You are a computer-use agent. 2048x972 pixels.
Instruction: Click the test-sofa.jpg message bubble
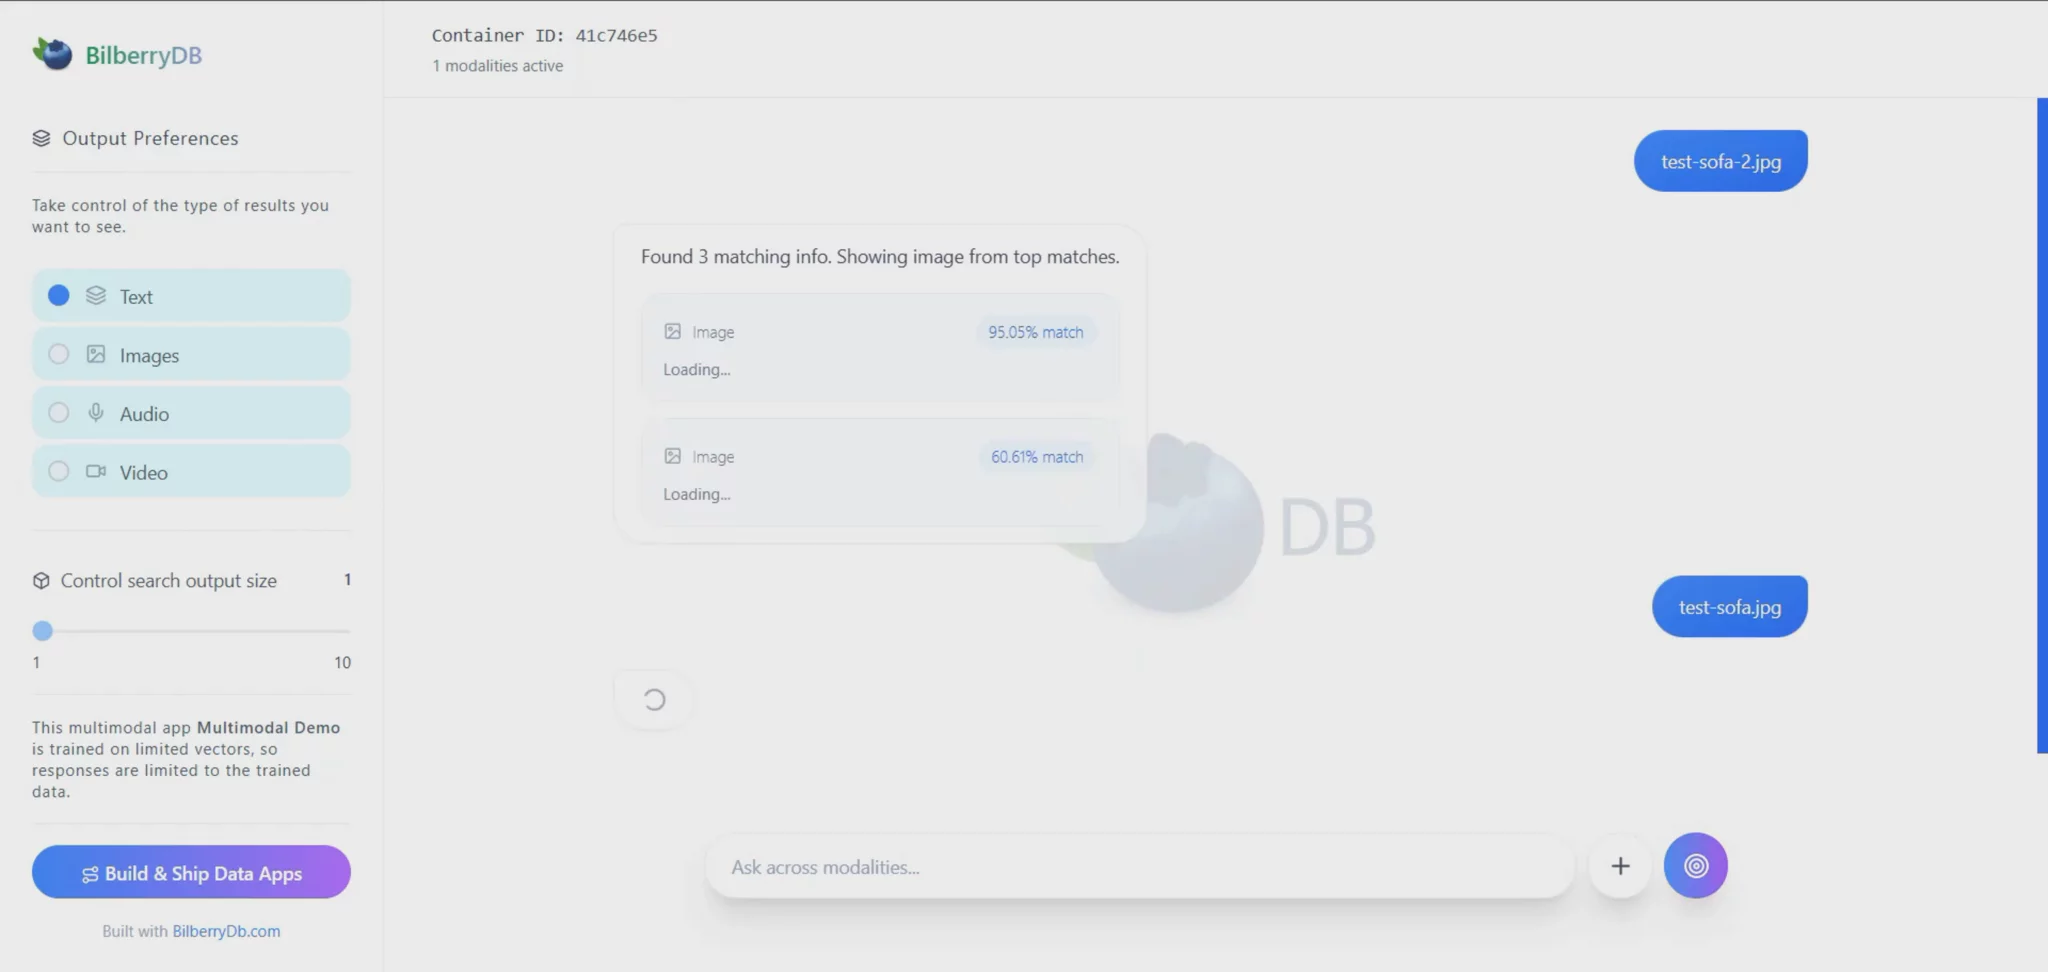[1729, 606]
